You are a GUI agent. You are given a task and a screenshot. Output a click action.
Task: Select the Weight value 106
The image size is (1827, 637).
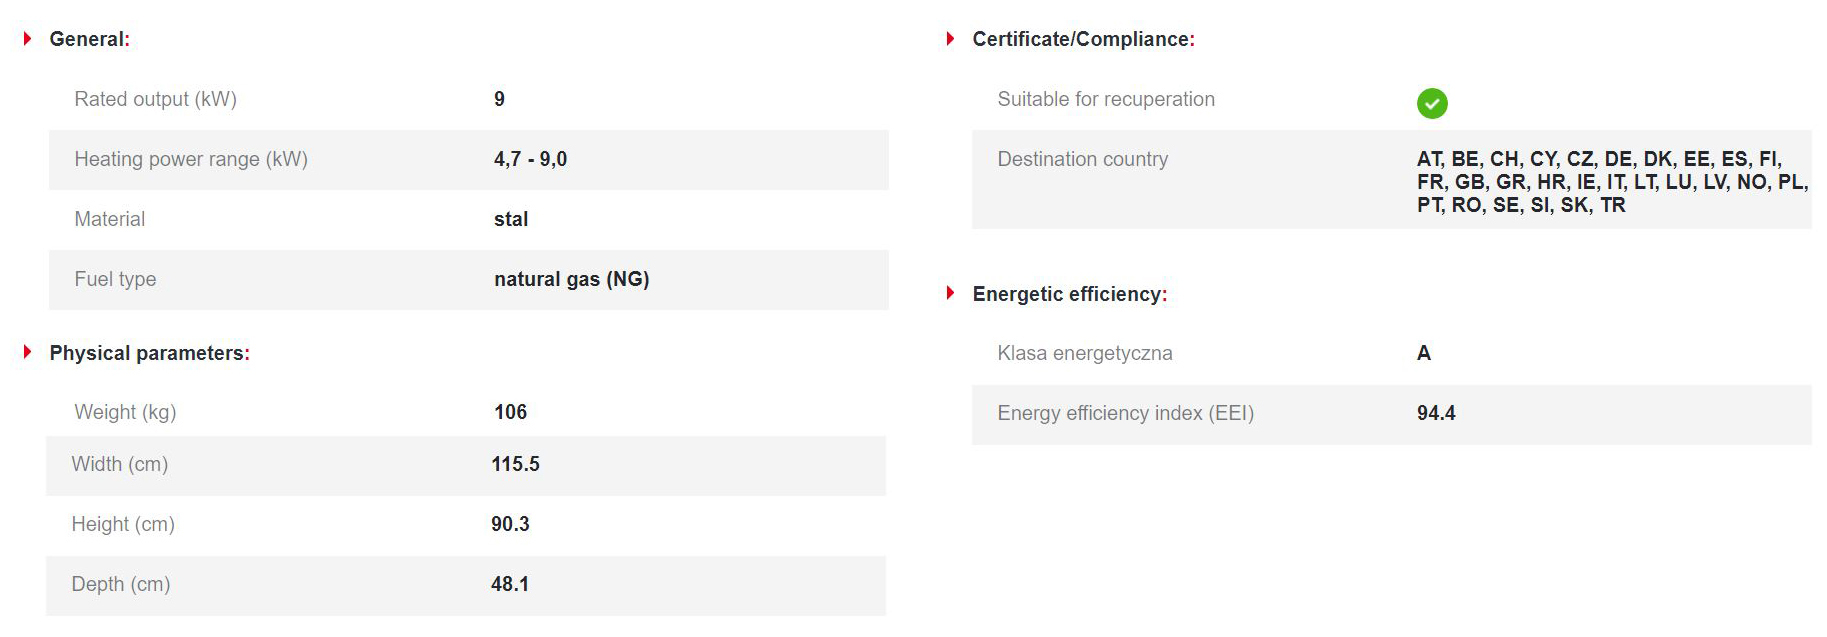coord(510,412)
